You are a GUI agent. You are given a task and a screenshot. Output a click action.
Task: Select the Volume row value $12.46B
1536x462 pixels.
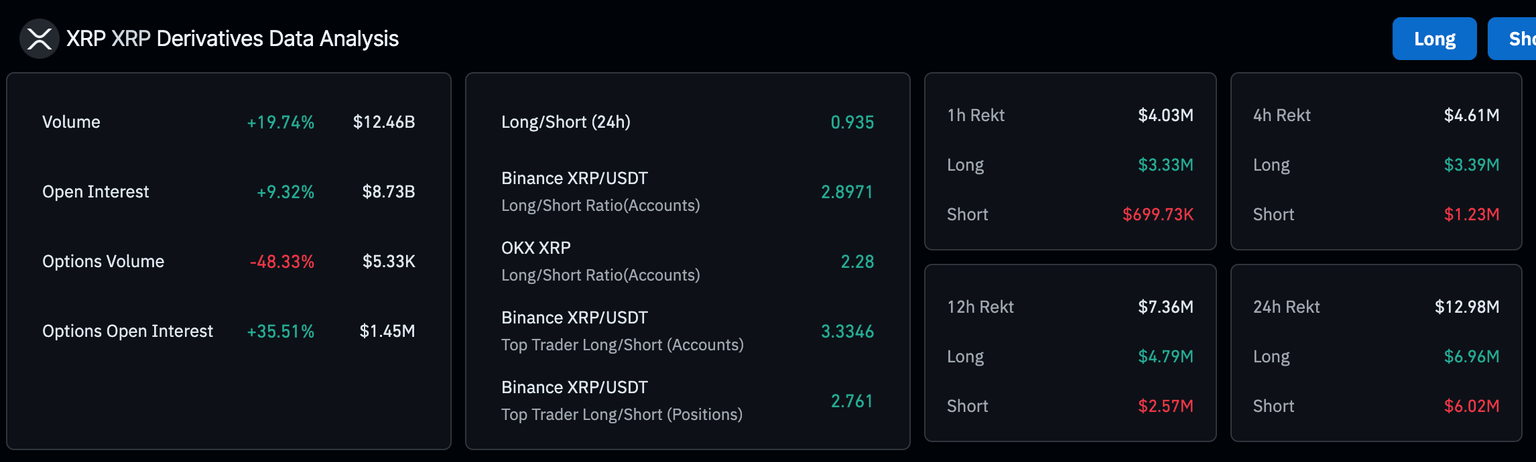pyautogui.click(x=383, y=122)
